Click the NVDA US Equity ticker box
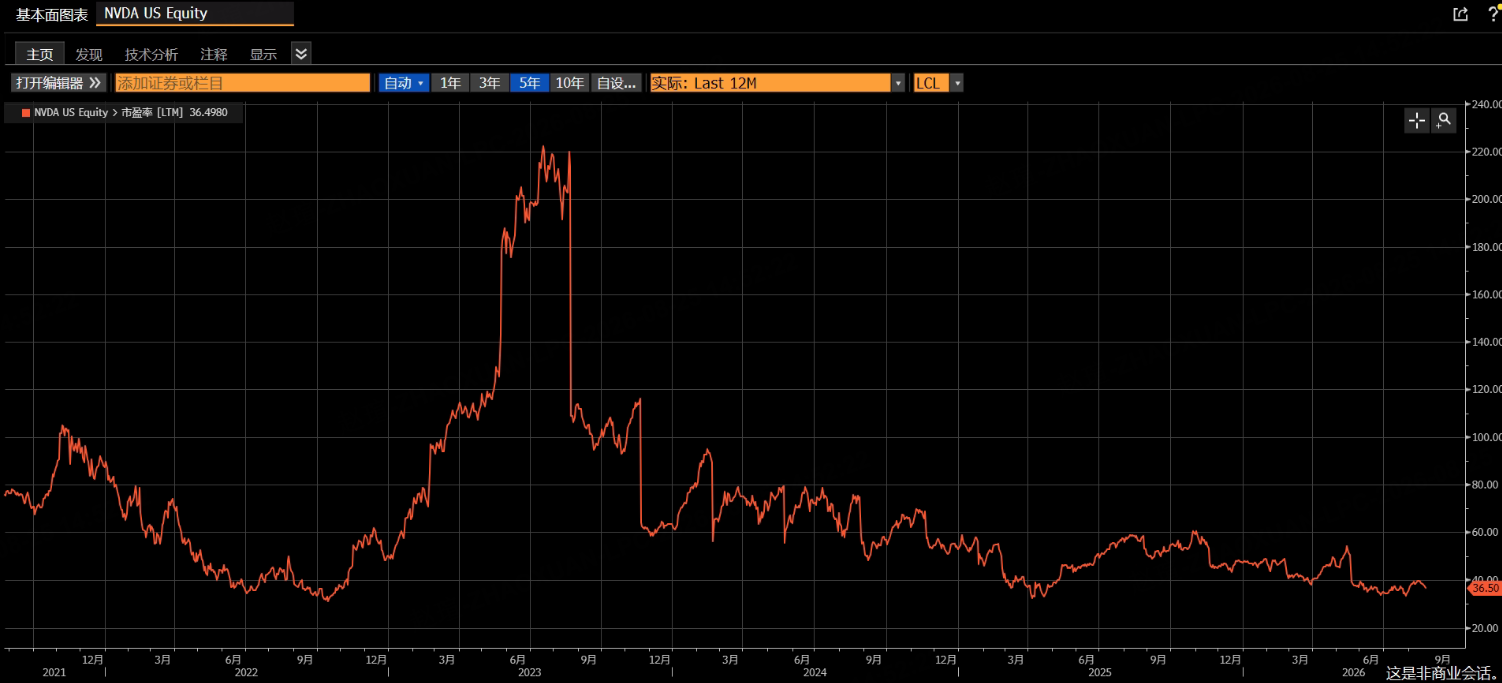This screenshot has height=683, width=1502. point(195,14)
